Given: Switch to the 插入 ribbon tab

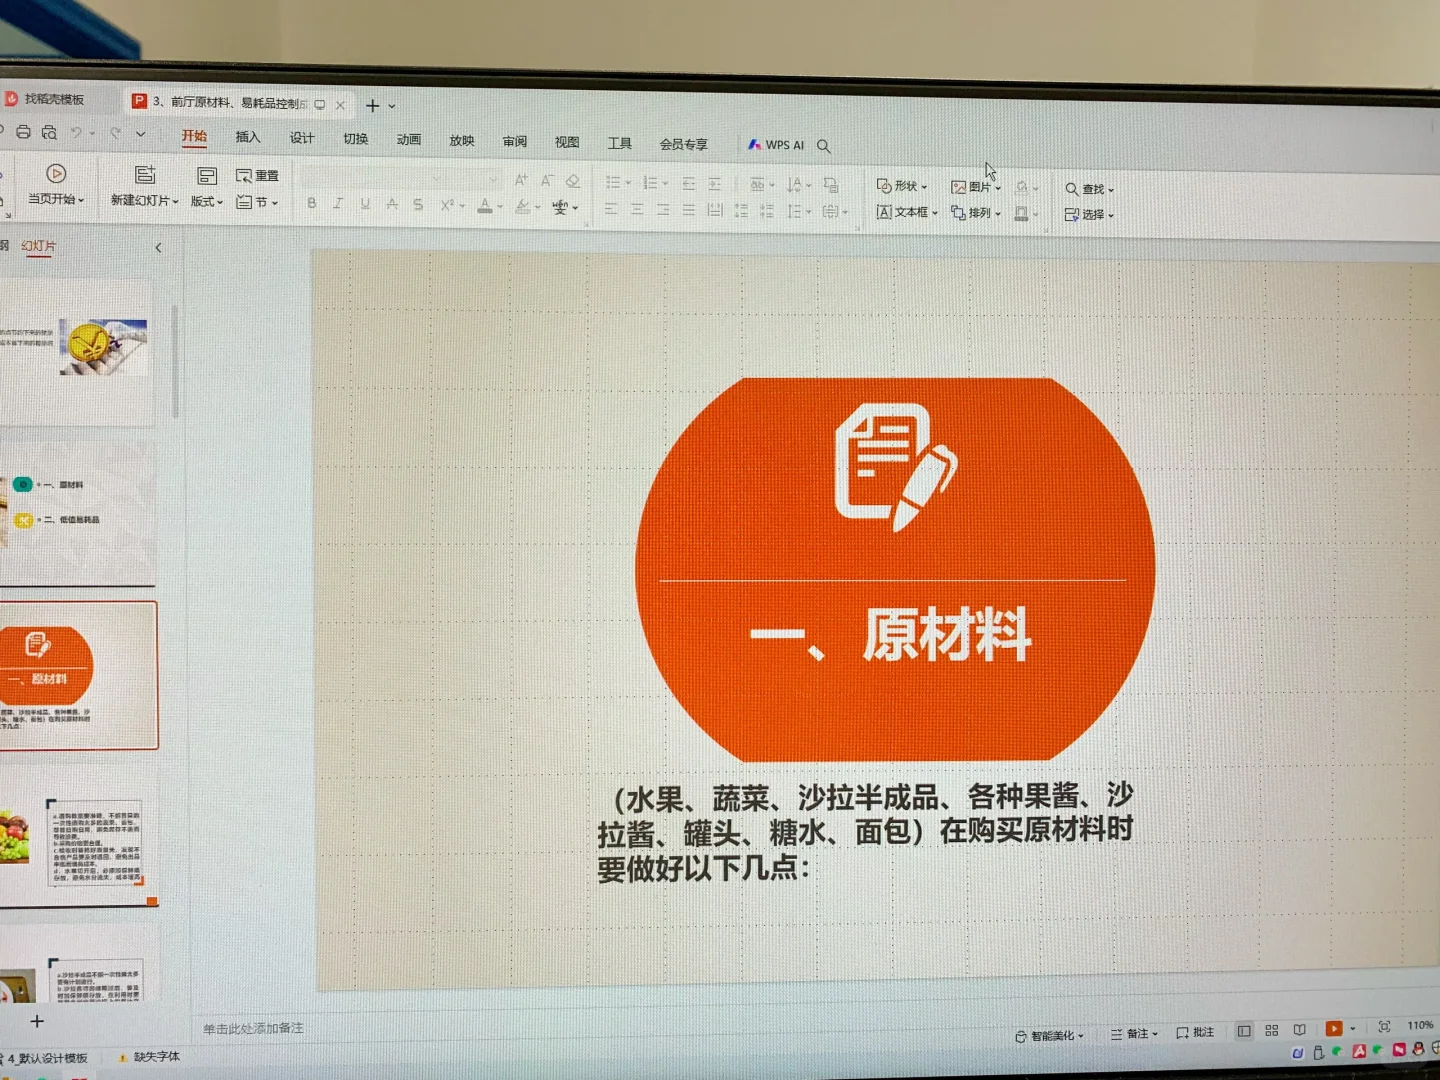Looking at the screenshot, I should pos(248,138).
